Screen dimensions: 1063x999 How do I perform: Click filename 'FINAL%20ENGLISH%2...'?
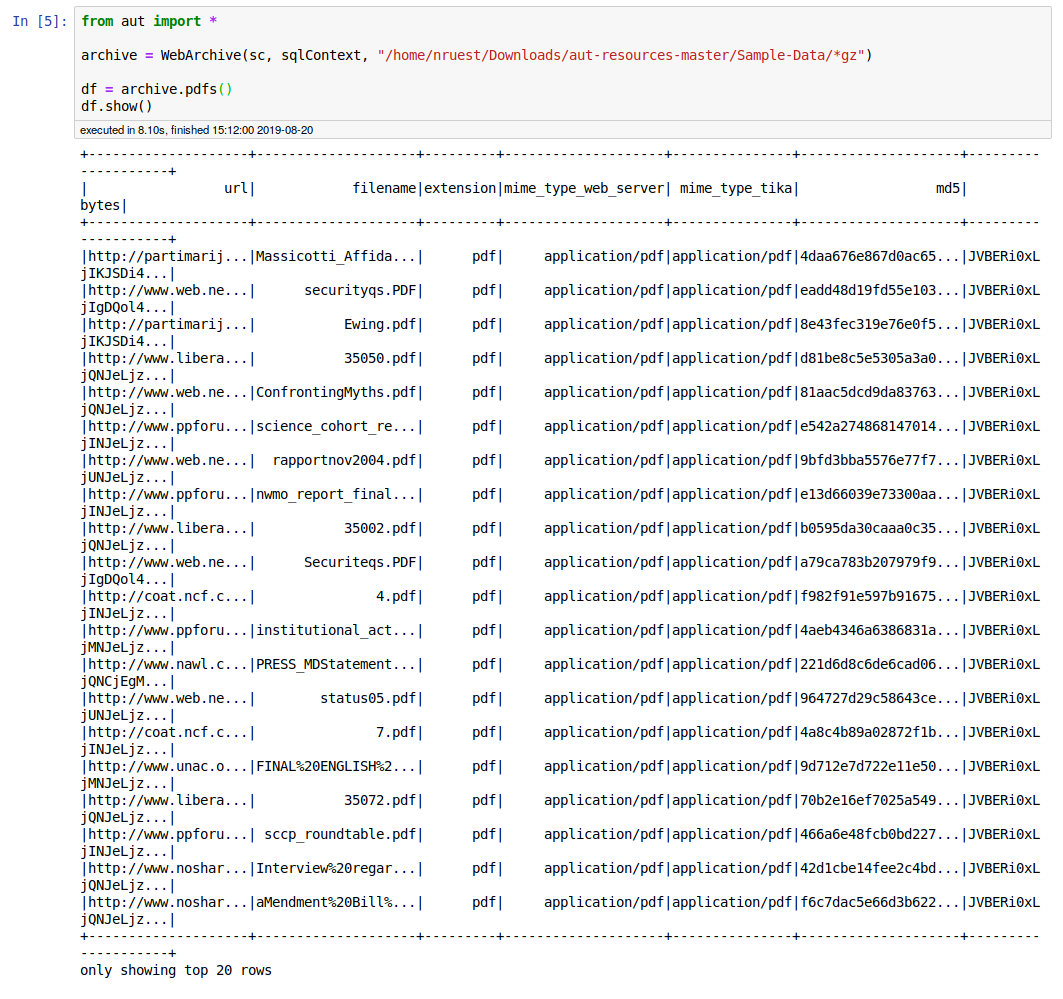[336, 766]
